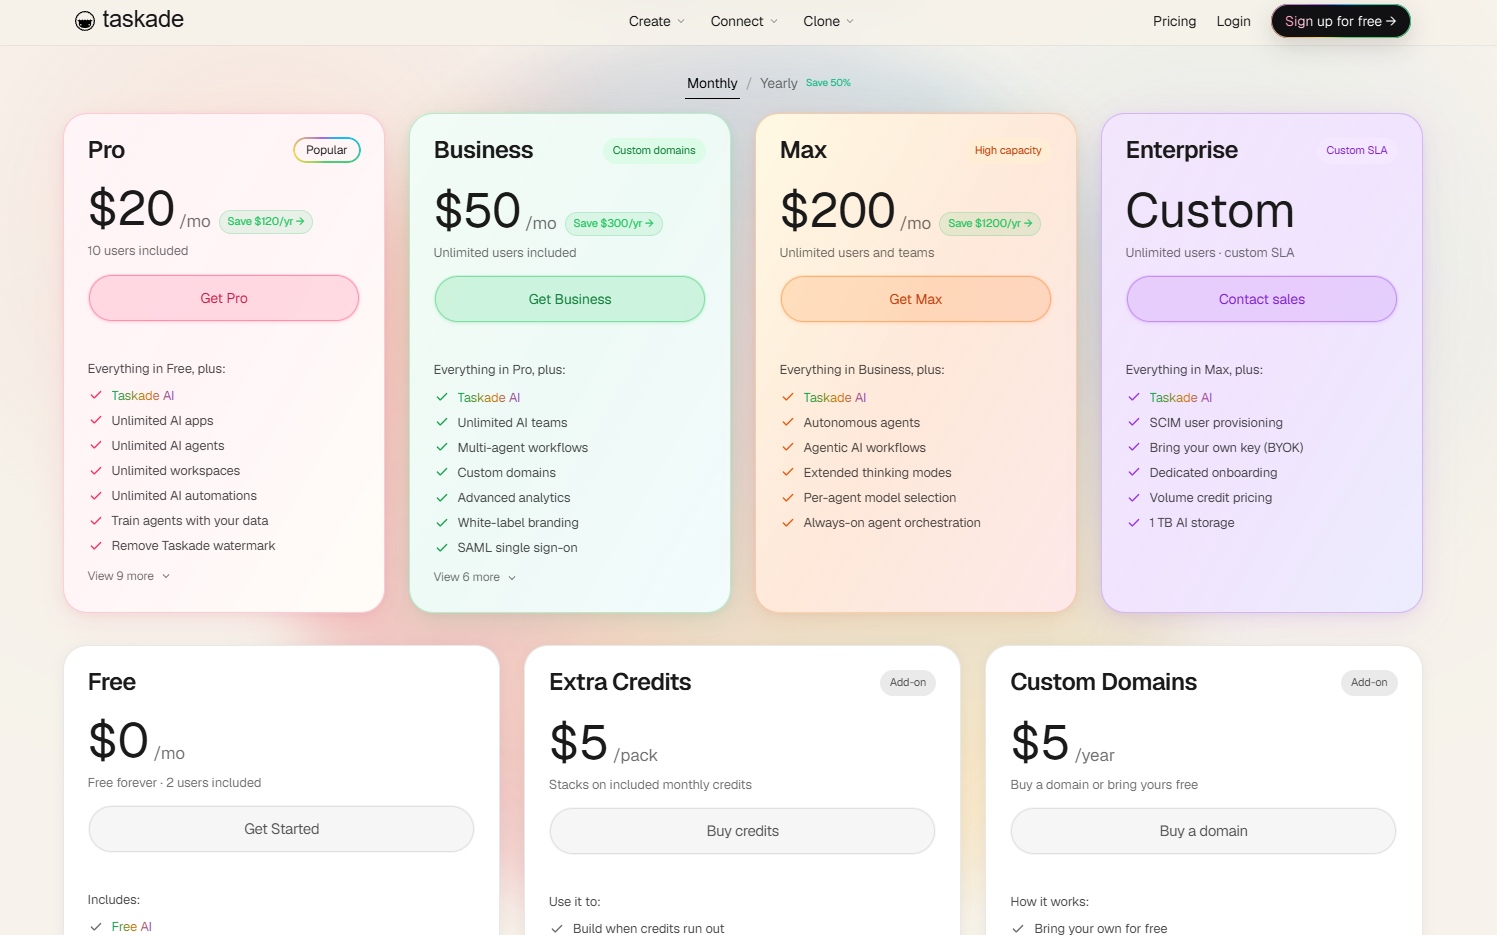Switch to Monthly billing tab
This screenshot has height=935, width=1497.
pos(712,83)
